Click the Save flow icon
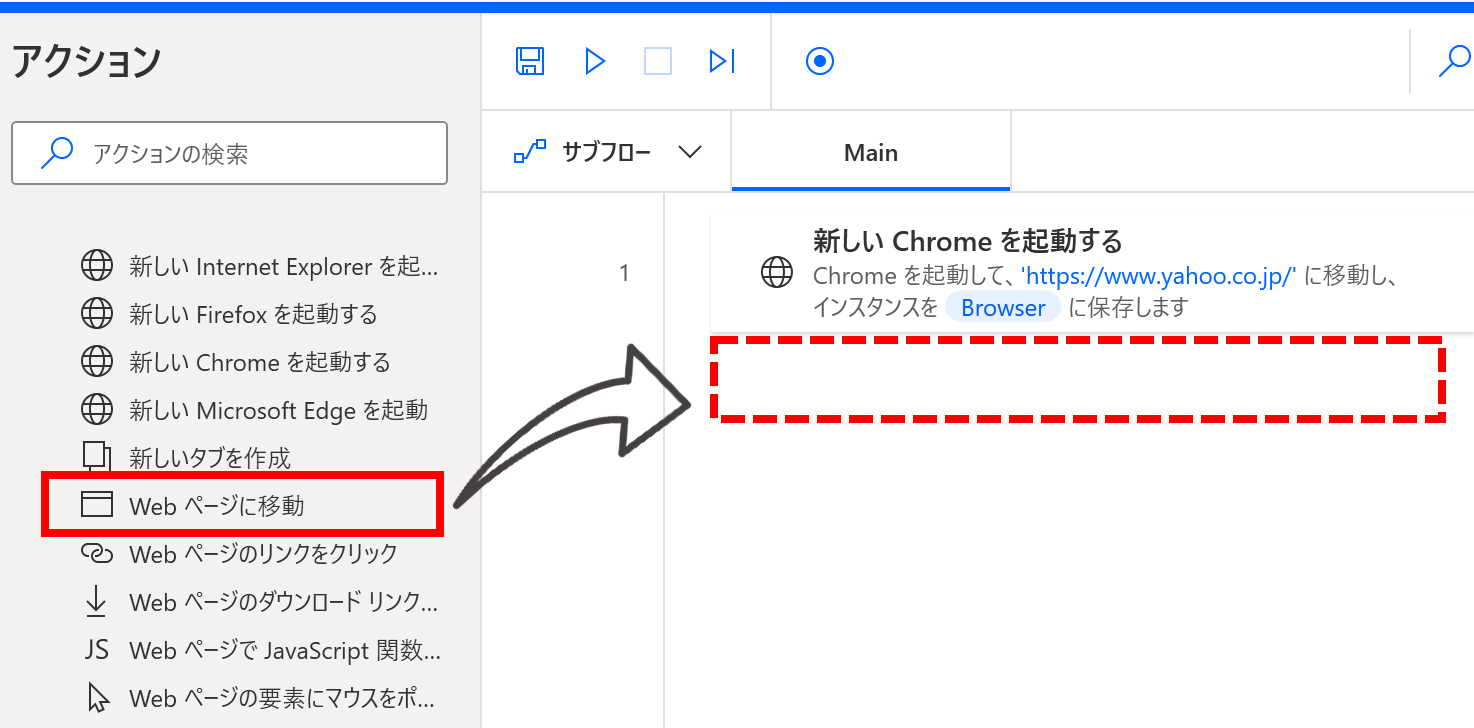 click(x=529, y=62)
